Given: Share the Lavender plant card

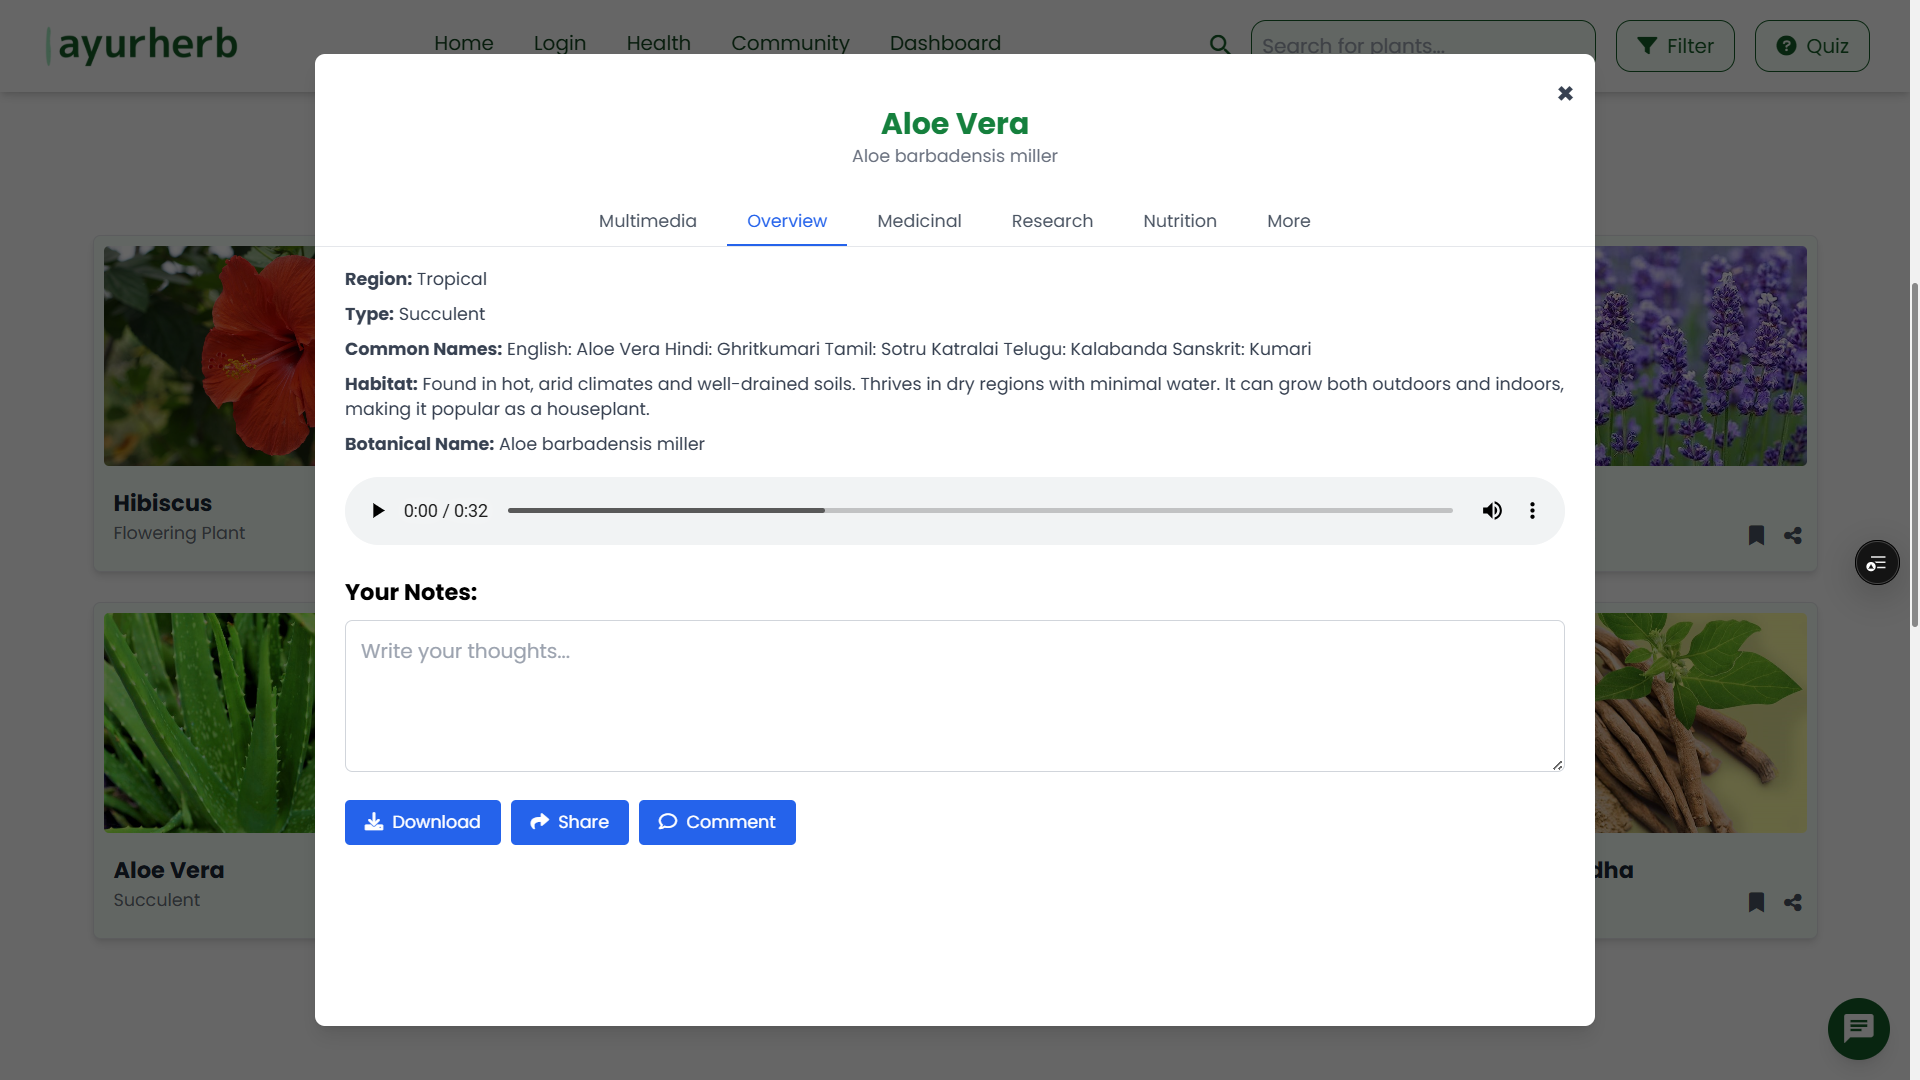Looking at the screenshot, I should pyautogui.click(x=1792, y=535).
